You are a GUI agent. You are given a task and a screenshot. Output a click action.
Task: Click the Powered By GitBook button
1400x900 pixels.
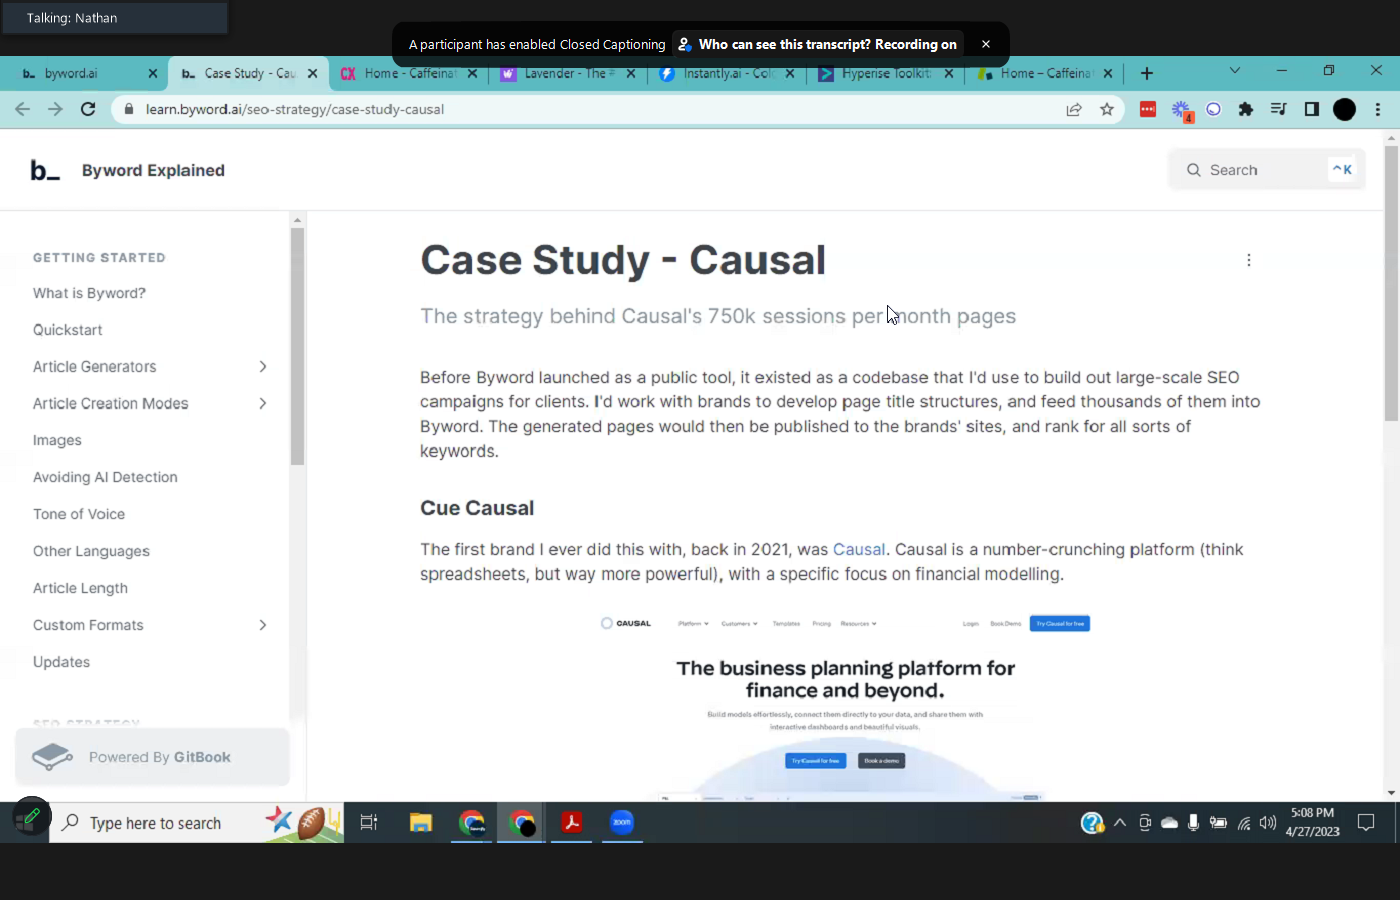[x=152, y=757]
